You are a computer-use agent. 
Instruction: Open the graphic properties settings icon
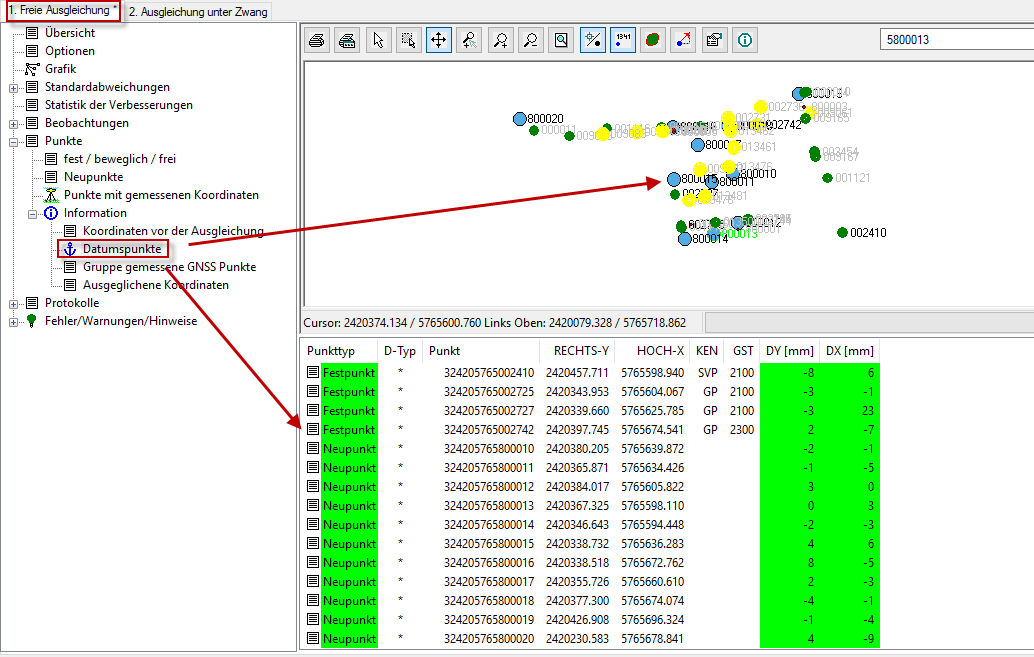714,40
